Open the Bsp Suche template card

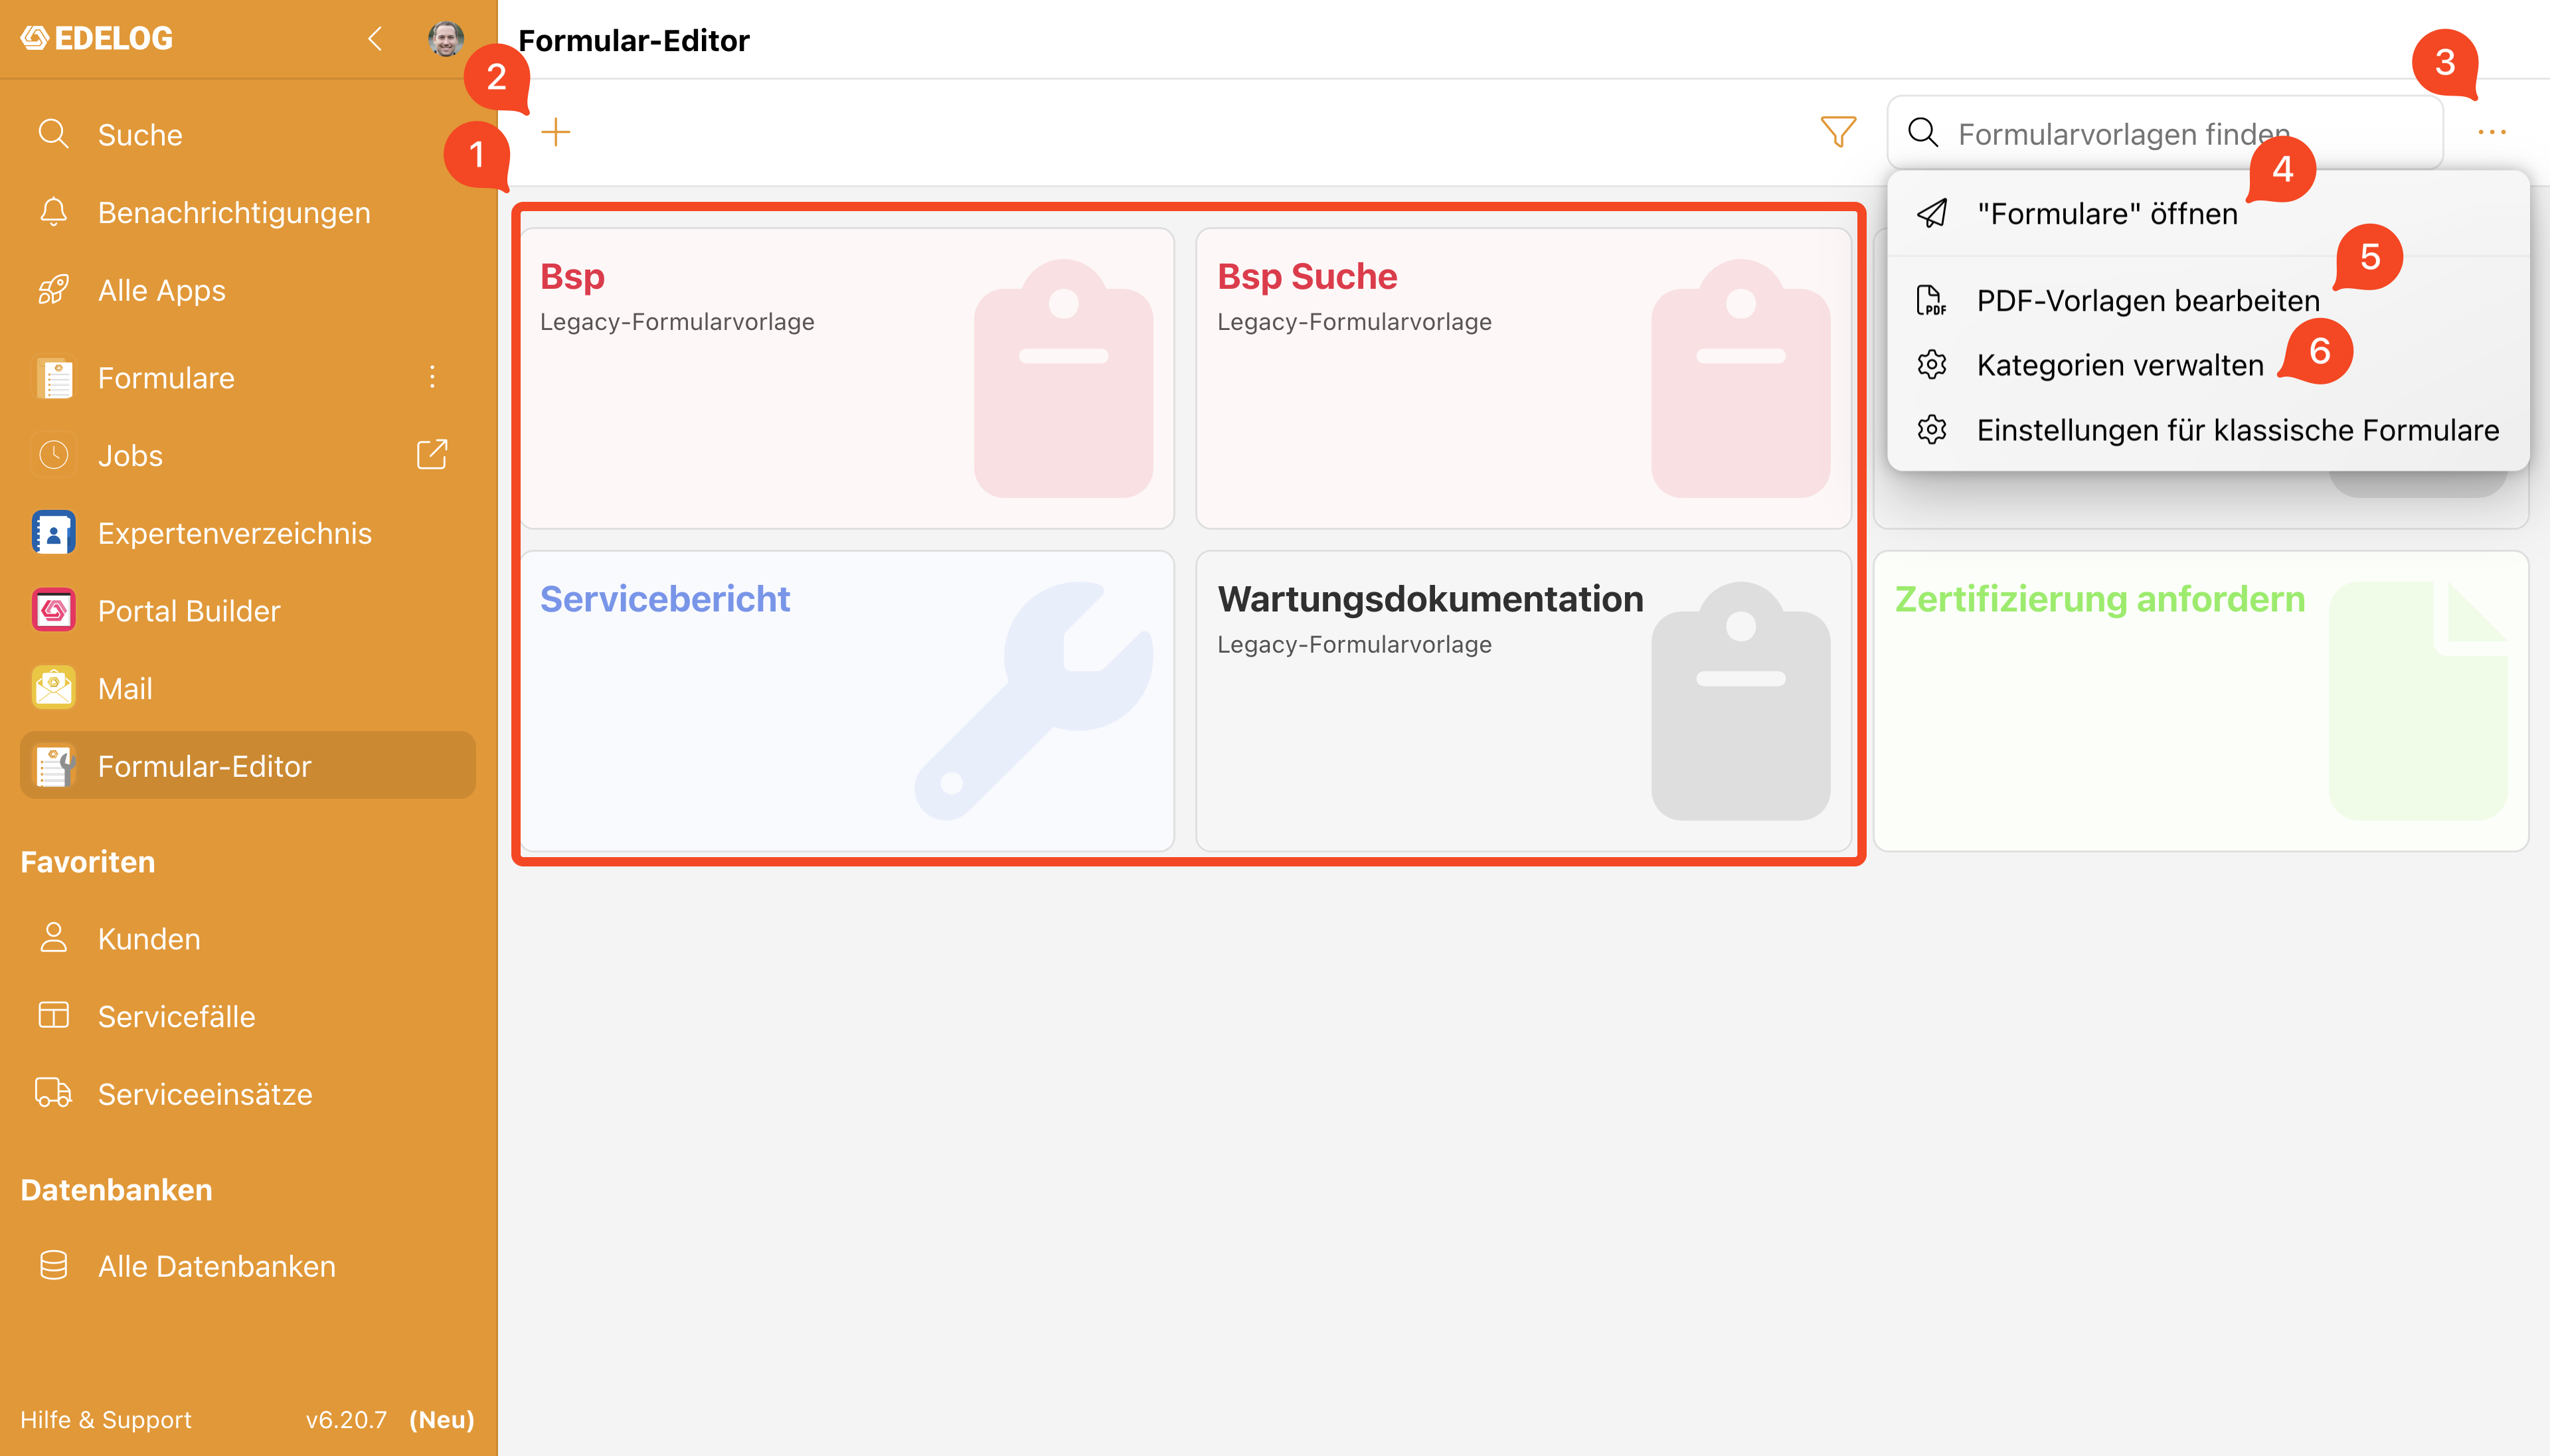[1523, 378]
